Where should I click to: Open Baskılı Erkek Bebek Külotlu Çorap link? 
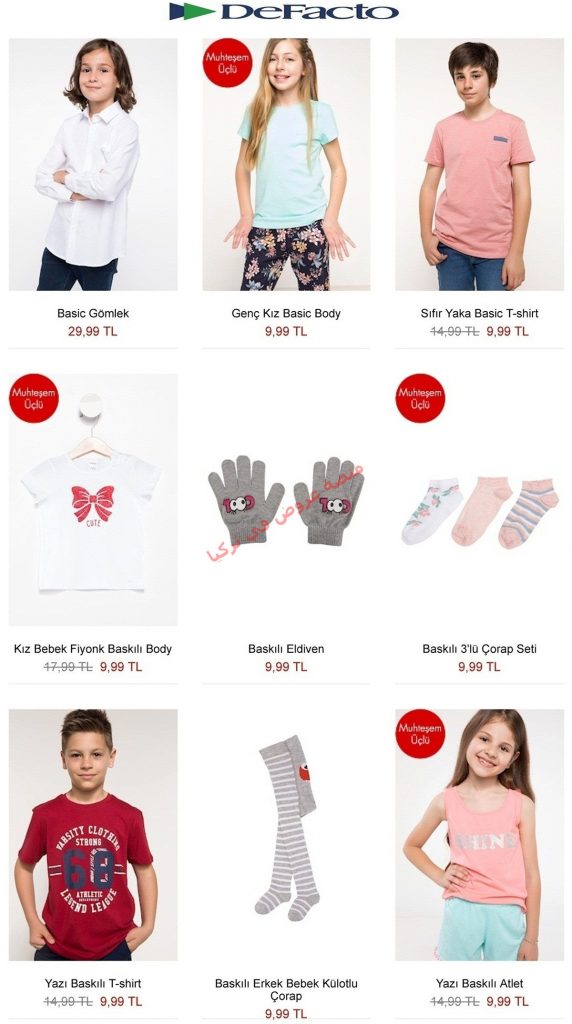[x=286, y=990]
